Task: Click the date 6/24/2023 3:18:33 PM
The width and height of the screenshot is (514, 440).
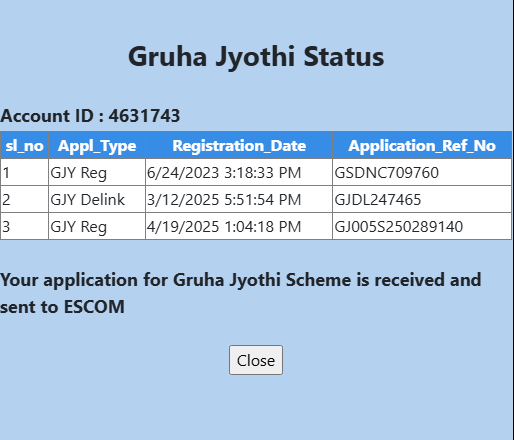Action: coord(224,173)
